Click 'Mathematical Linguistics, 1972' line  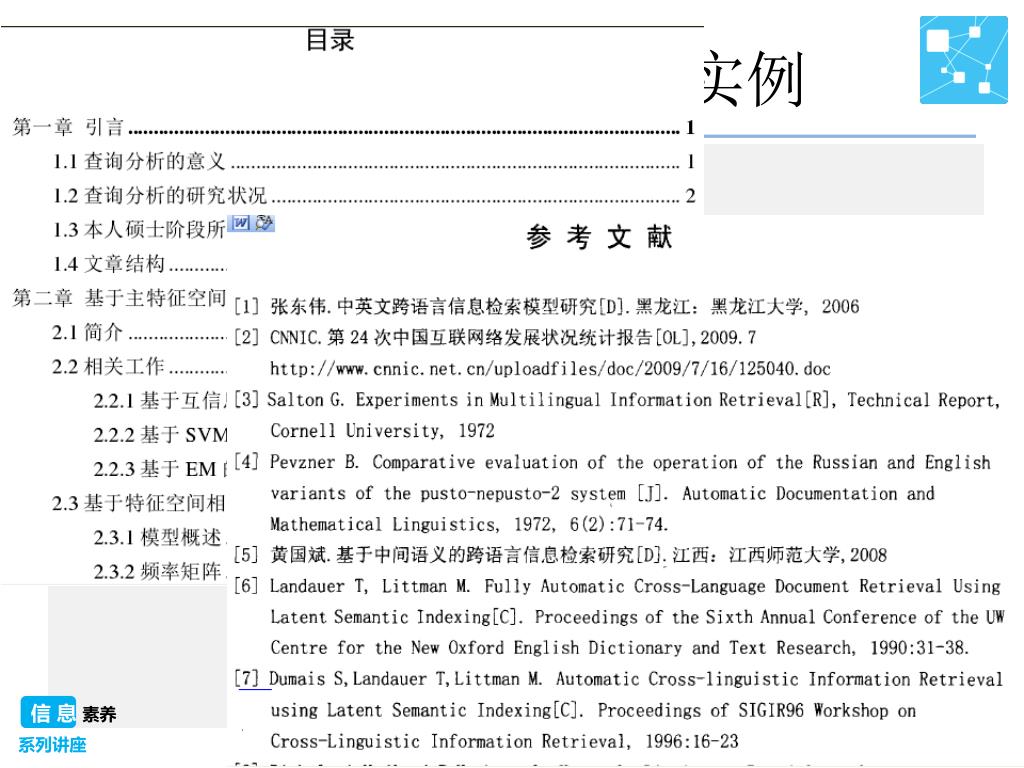pos(470,524)
